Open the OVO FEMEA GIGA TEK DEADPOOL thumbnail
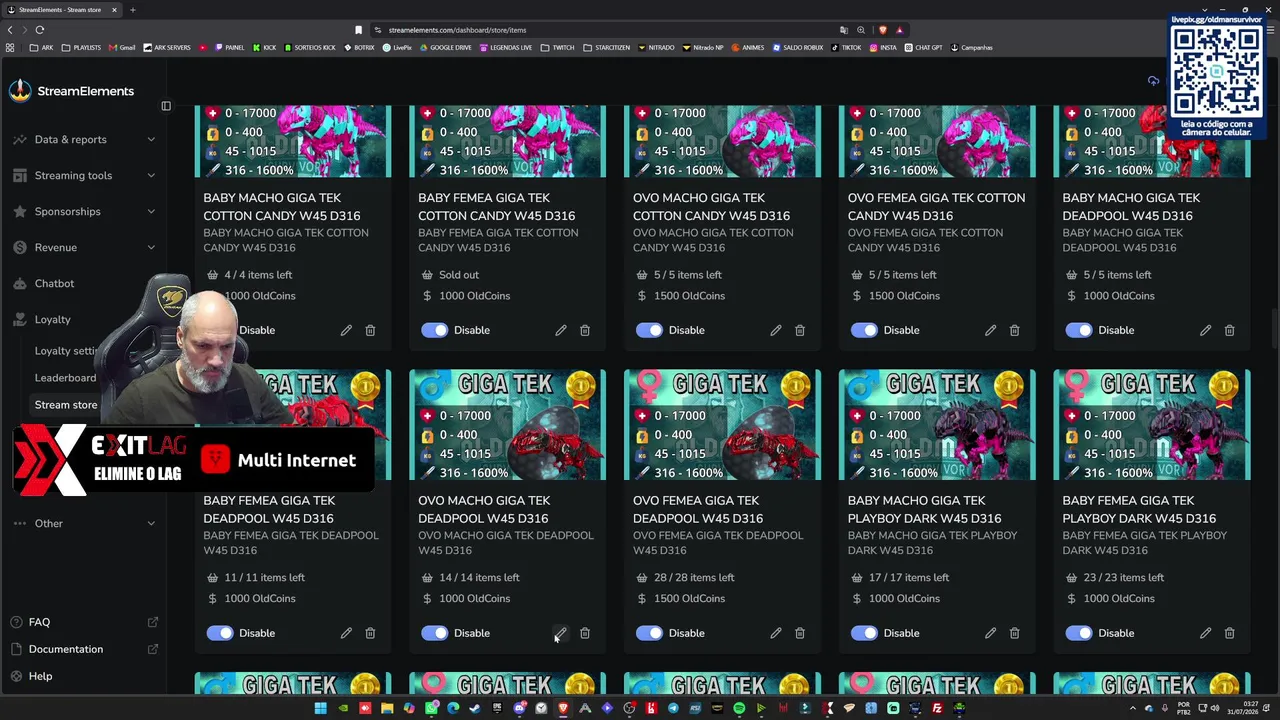Screen dimensions: 1280x720 [723, 425]
